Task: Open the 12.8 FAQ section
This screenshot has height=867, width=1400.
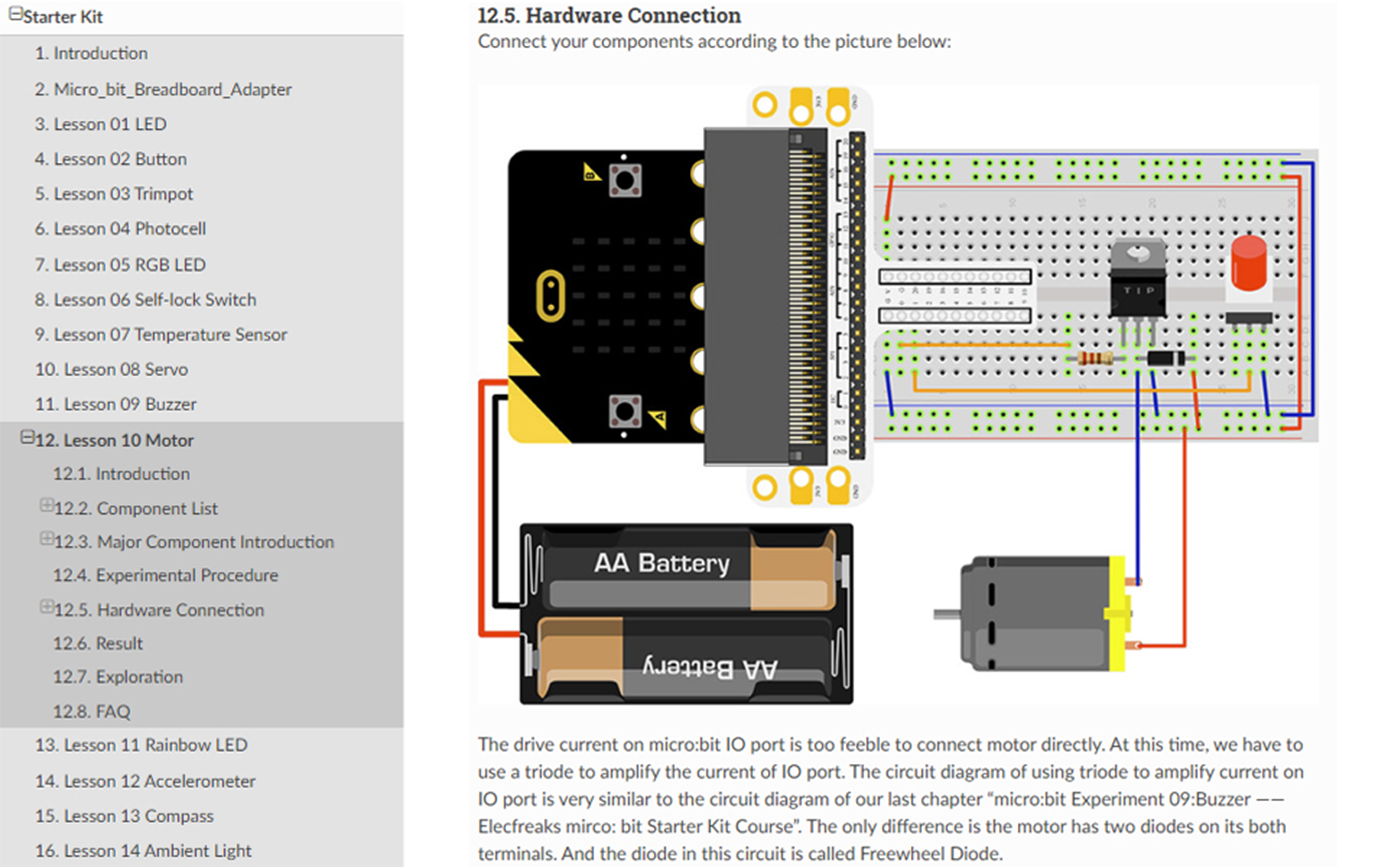Action: coord(91,711)
